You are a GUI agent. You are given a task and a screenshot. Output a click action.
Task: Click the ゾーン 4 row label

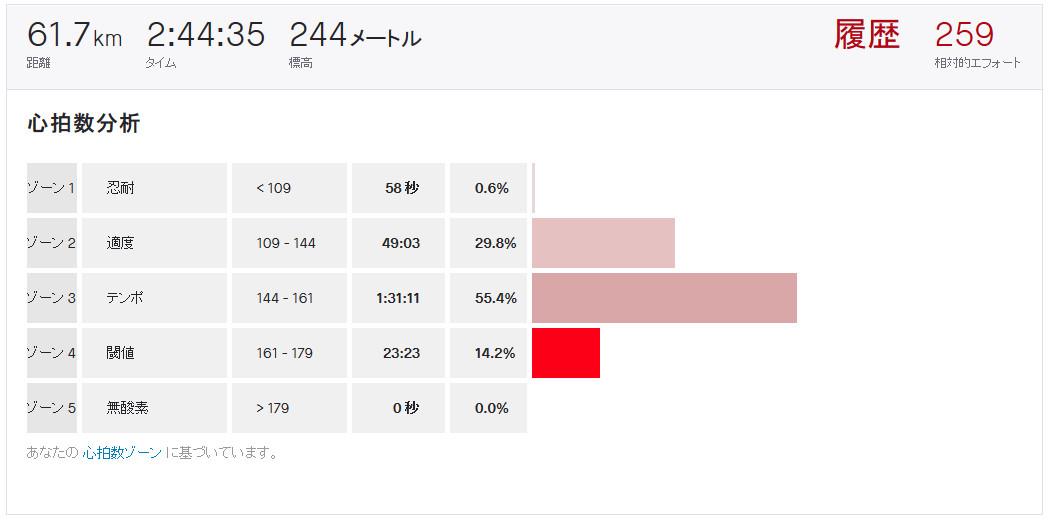tap(52, 353)
